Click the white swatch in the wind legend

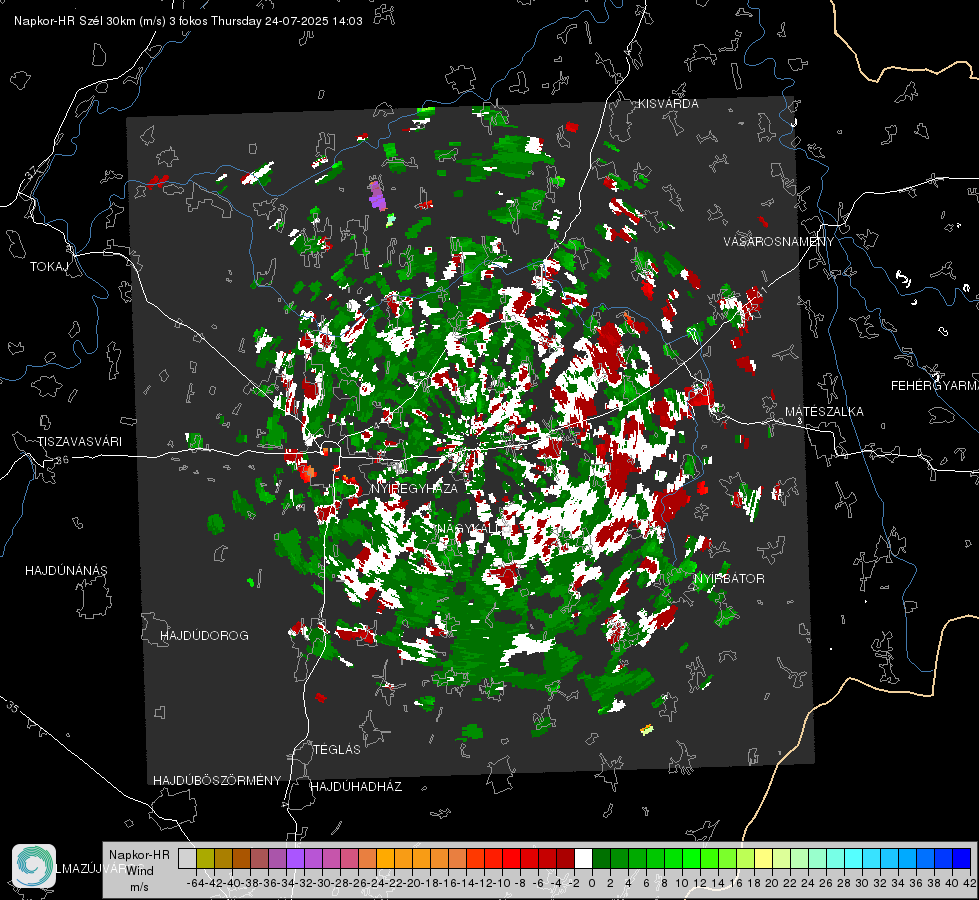coord(583,859)
